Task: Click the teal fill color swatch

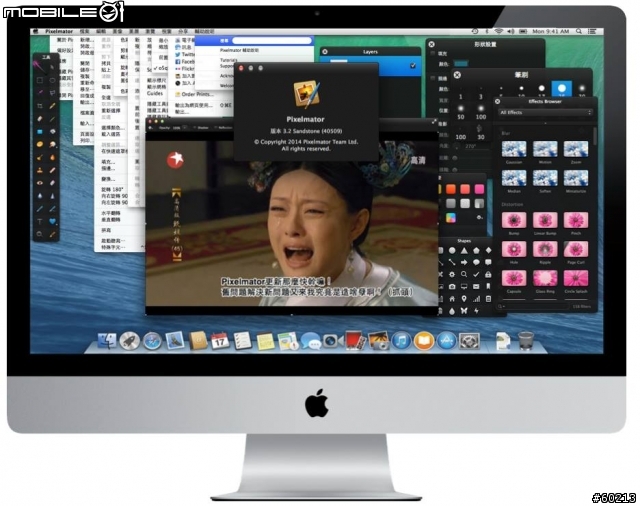Action: tap(461, 64)
